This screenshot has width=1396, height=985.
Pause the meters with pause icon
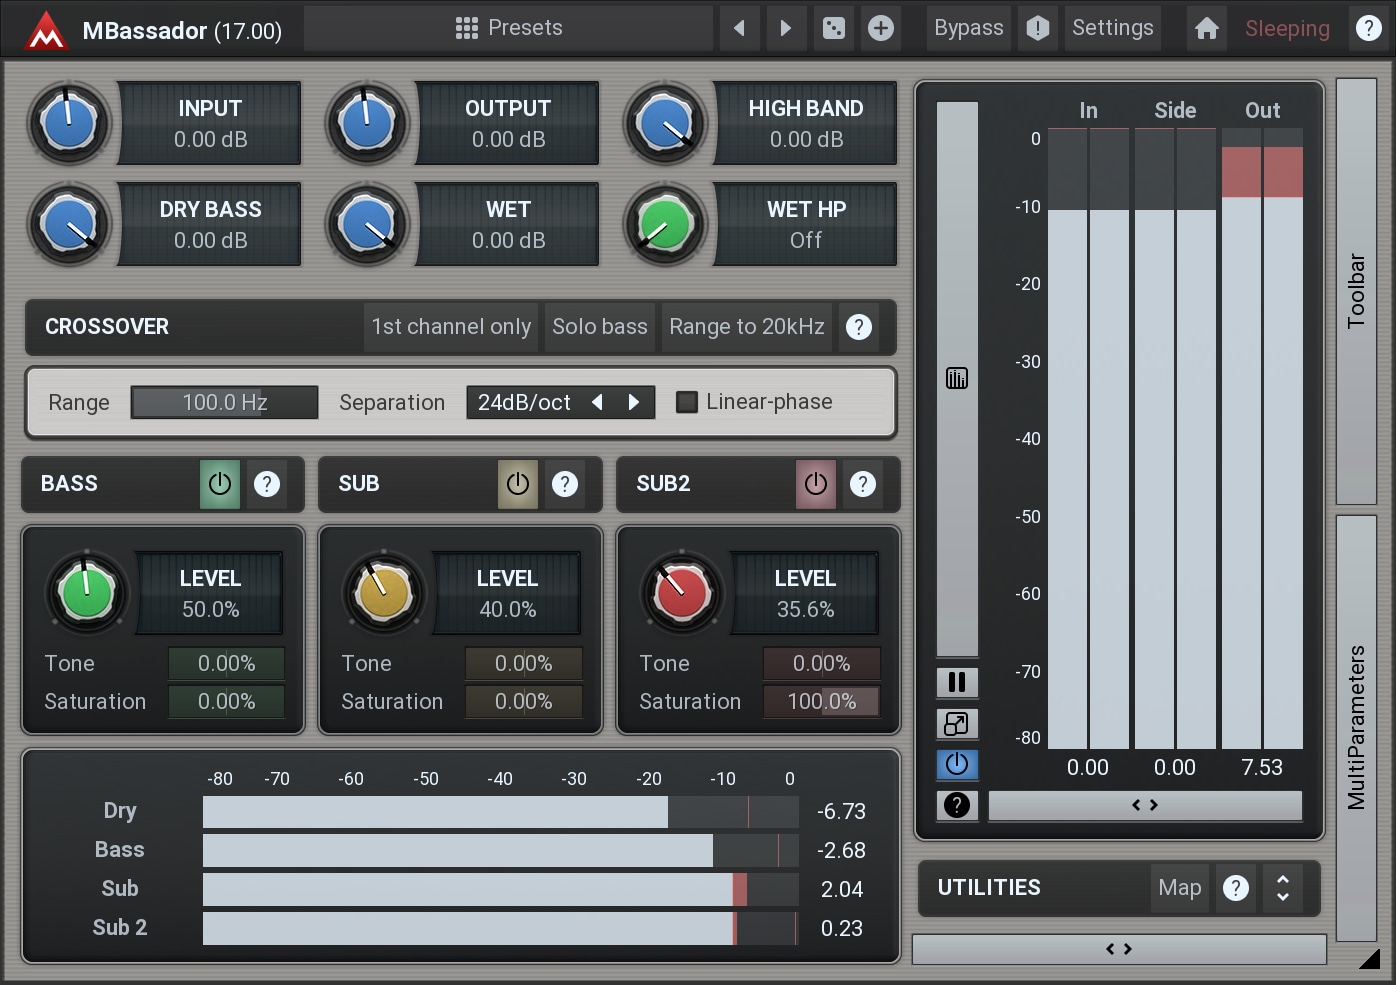957,682
